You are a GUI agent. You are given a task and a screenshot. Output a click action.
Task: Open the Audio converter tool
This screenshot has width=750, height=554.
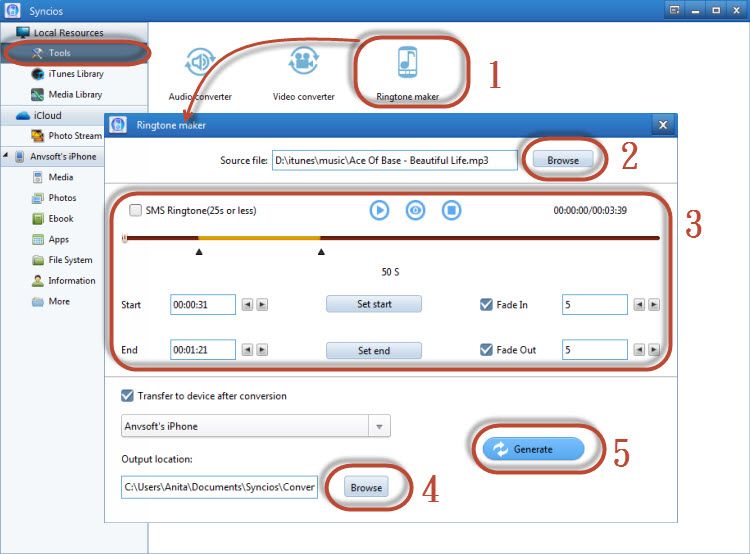tap(200, 74)
